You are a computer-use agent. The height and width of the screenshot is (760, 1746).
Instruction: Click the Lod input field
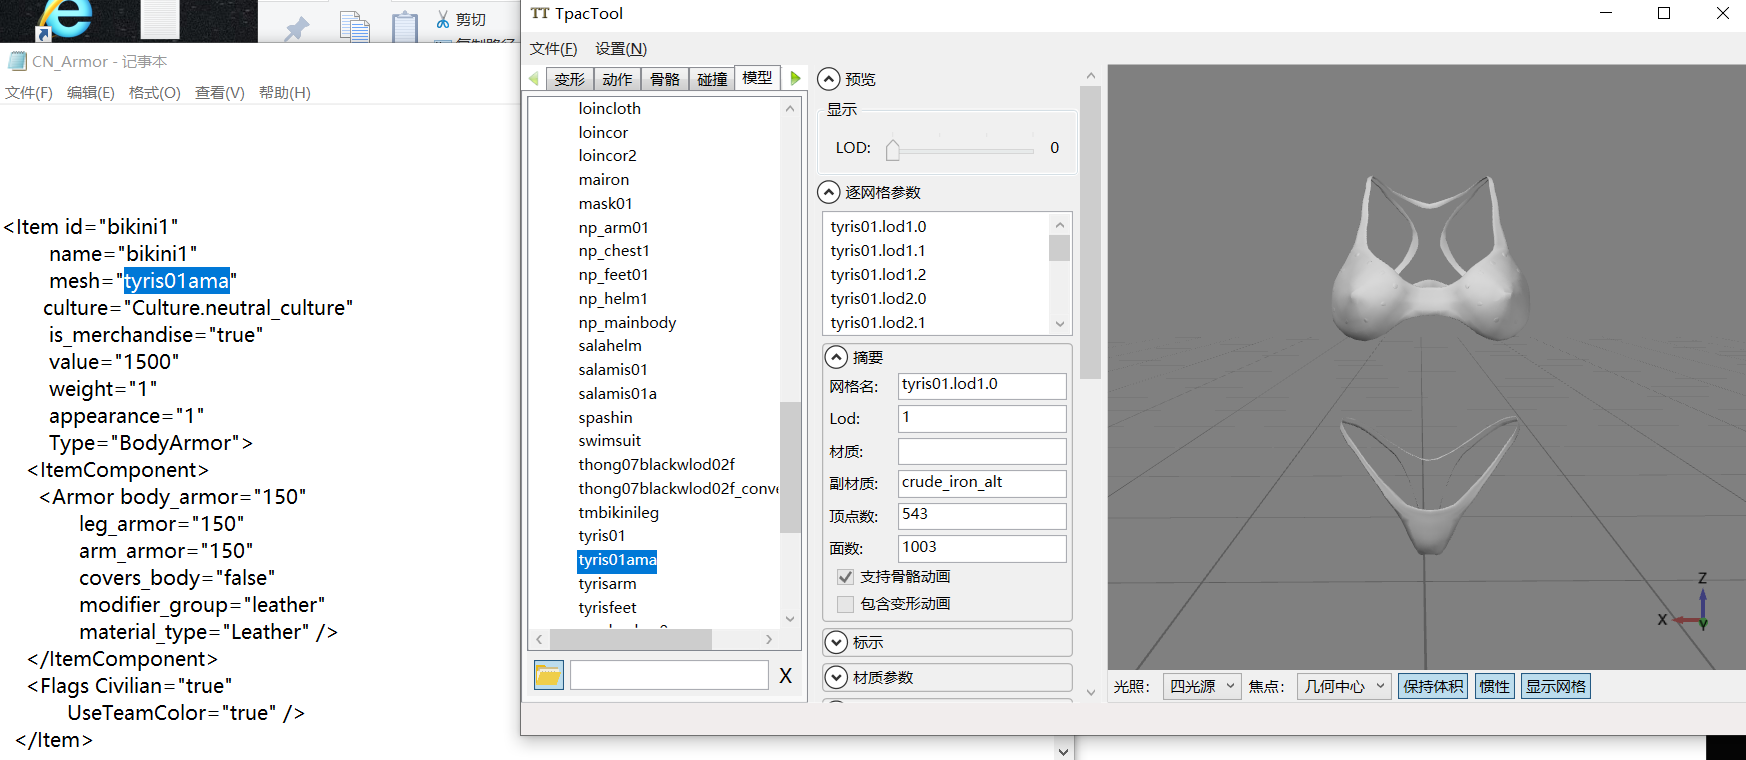tap(982, 418)
